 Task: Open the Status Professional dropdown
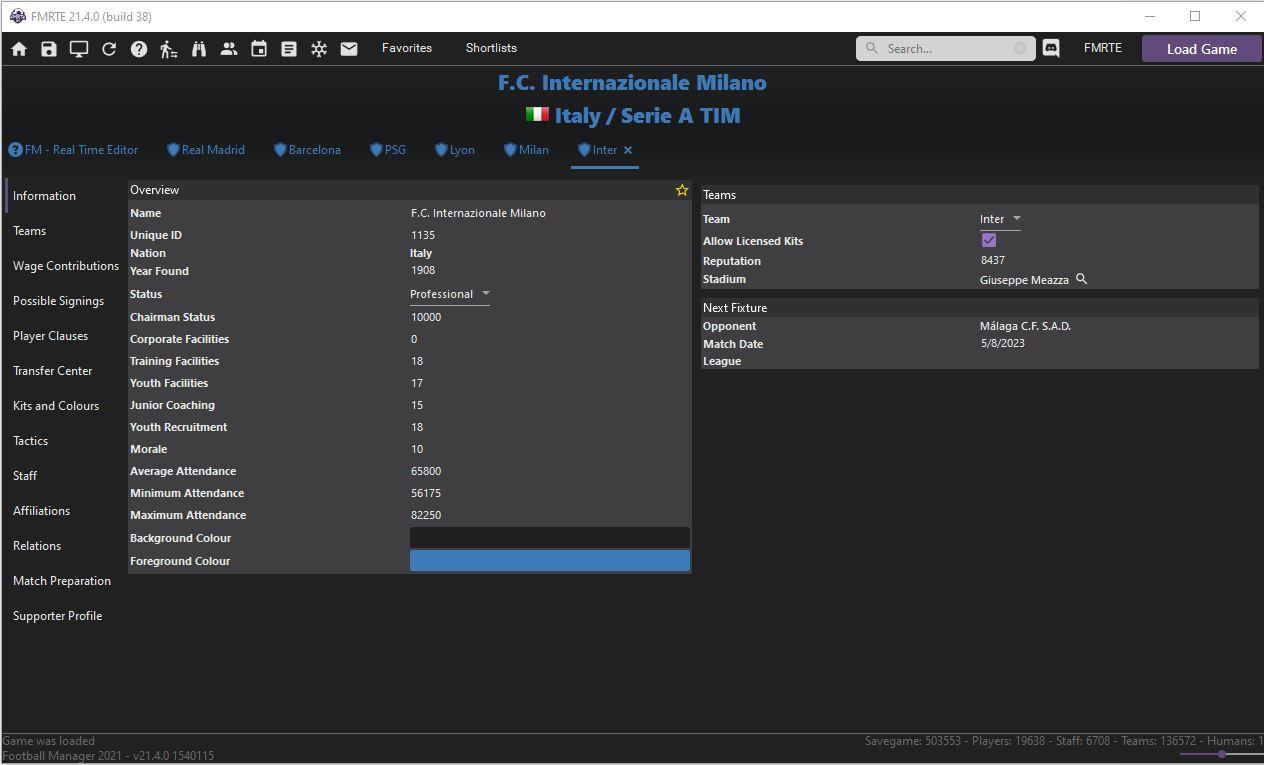point(450,294)
